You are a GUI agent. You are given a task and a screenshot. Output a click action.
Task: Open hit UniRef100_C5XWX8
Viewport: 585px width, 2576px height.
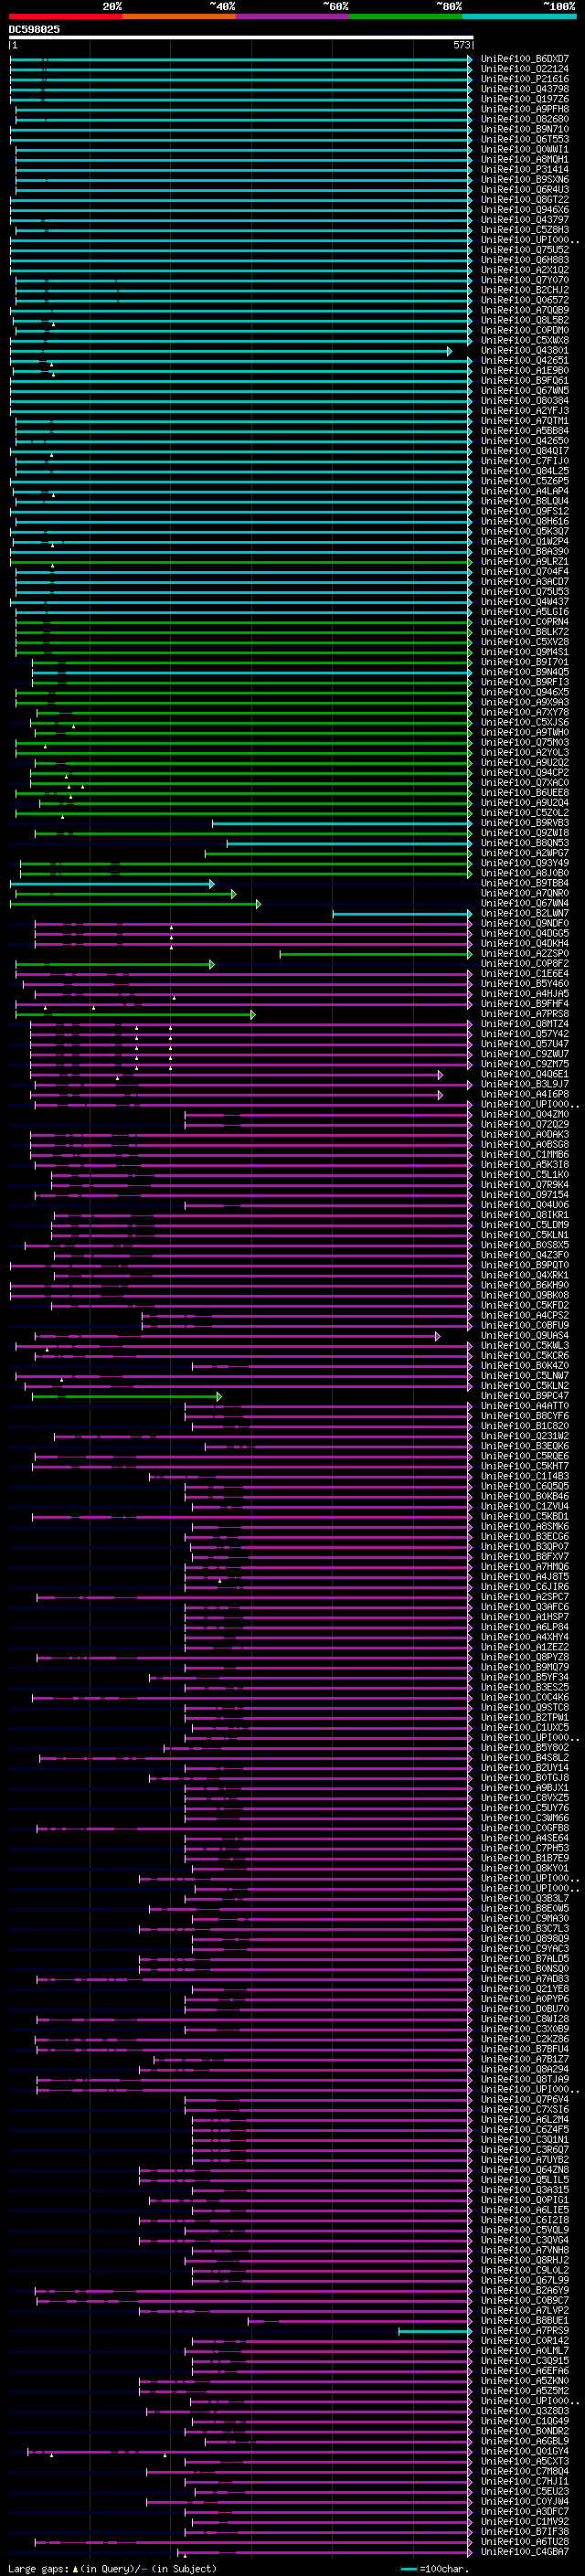[x=525, y=340]
